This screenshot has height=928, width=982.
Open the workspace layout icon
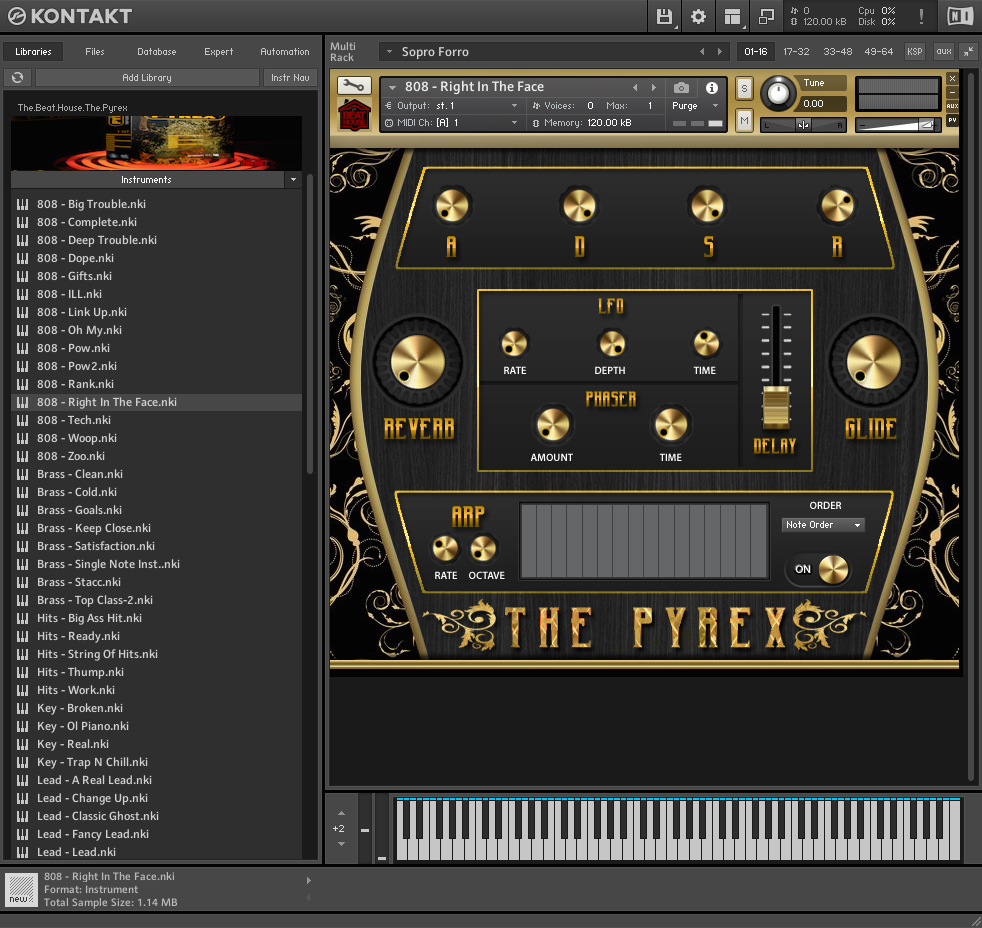click(732, 16)
